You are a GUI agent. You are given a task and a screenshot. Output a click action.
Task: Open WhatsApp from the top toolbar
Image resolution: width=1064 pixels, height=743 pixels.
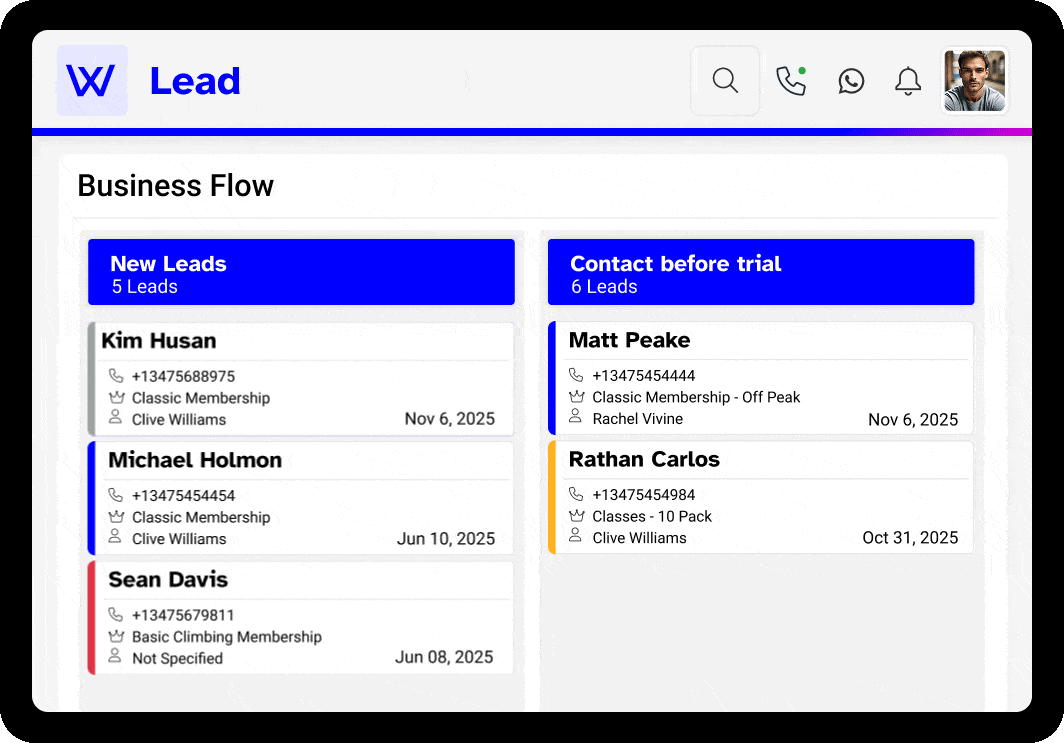851,80
